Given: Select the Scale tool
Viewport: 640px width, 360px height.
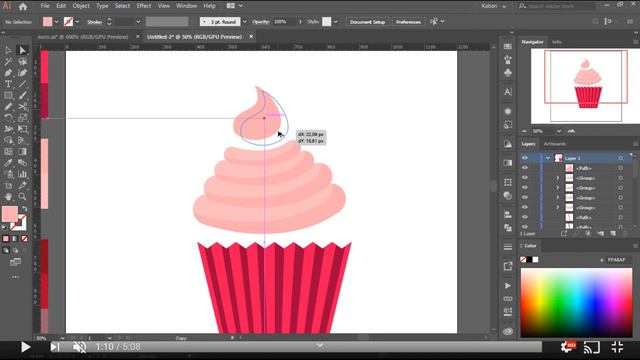Looking at the screenshot, I should pos(22,118).
